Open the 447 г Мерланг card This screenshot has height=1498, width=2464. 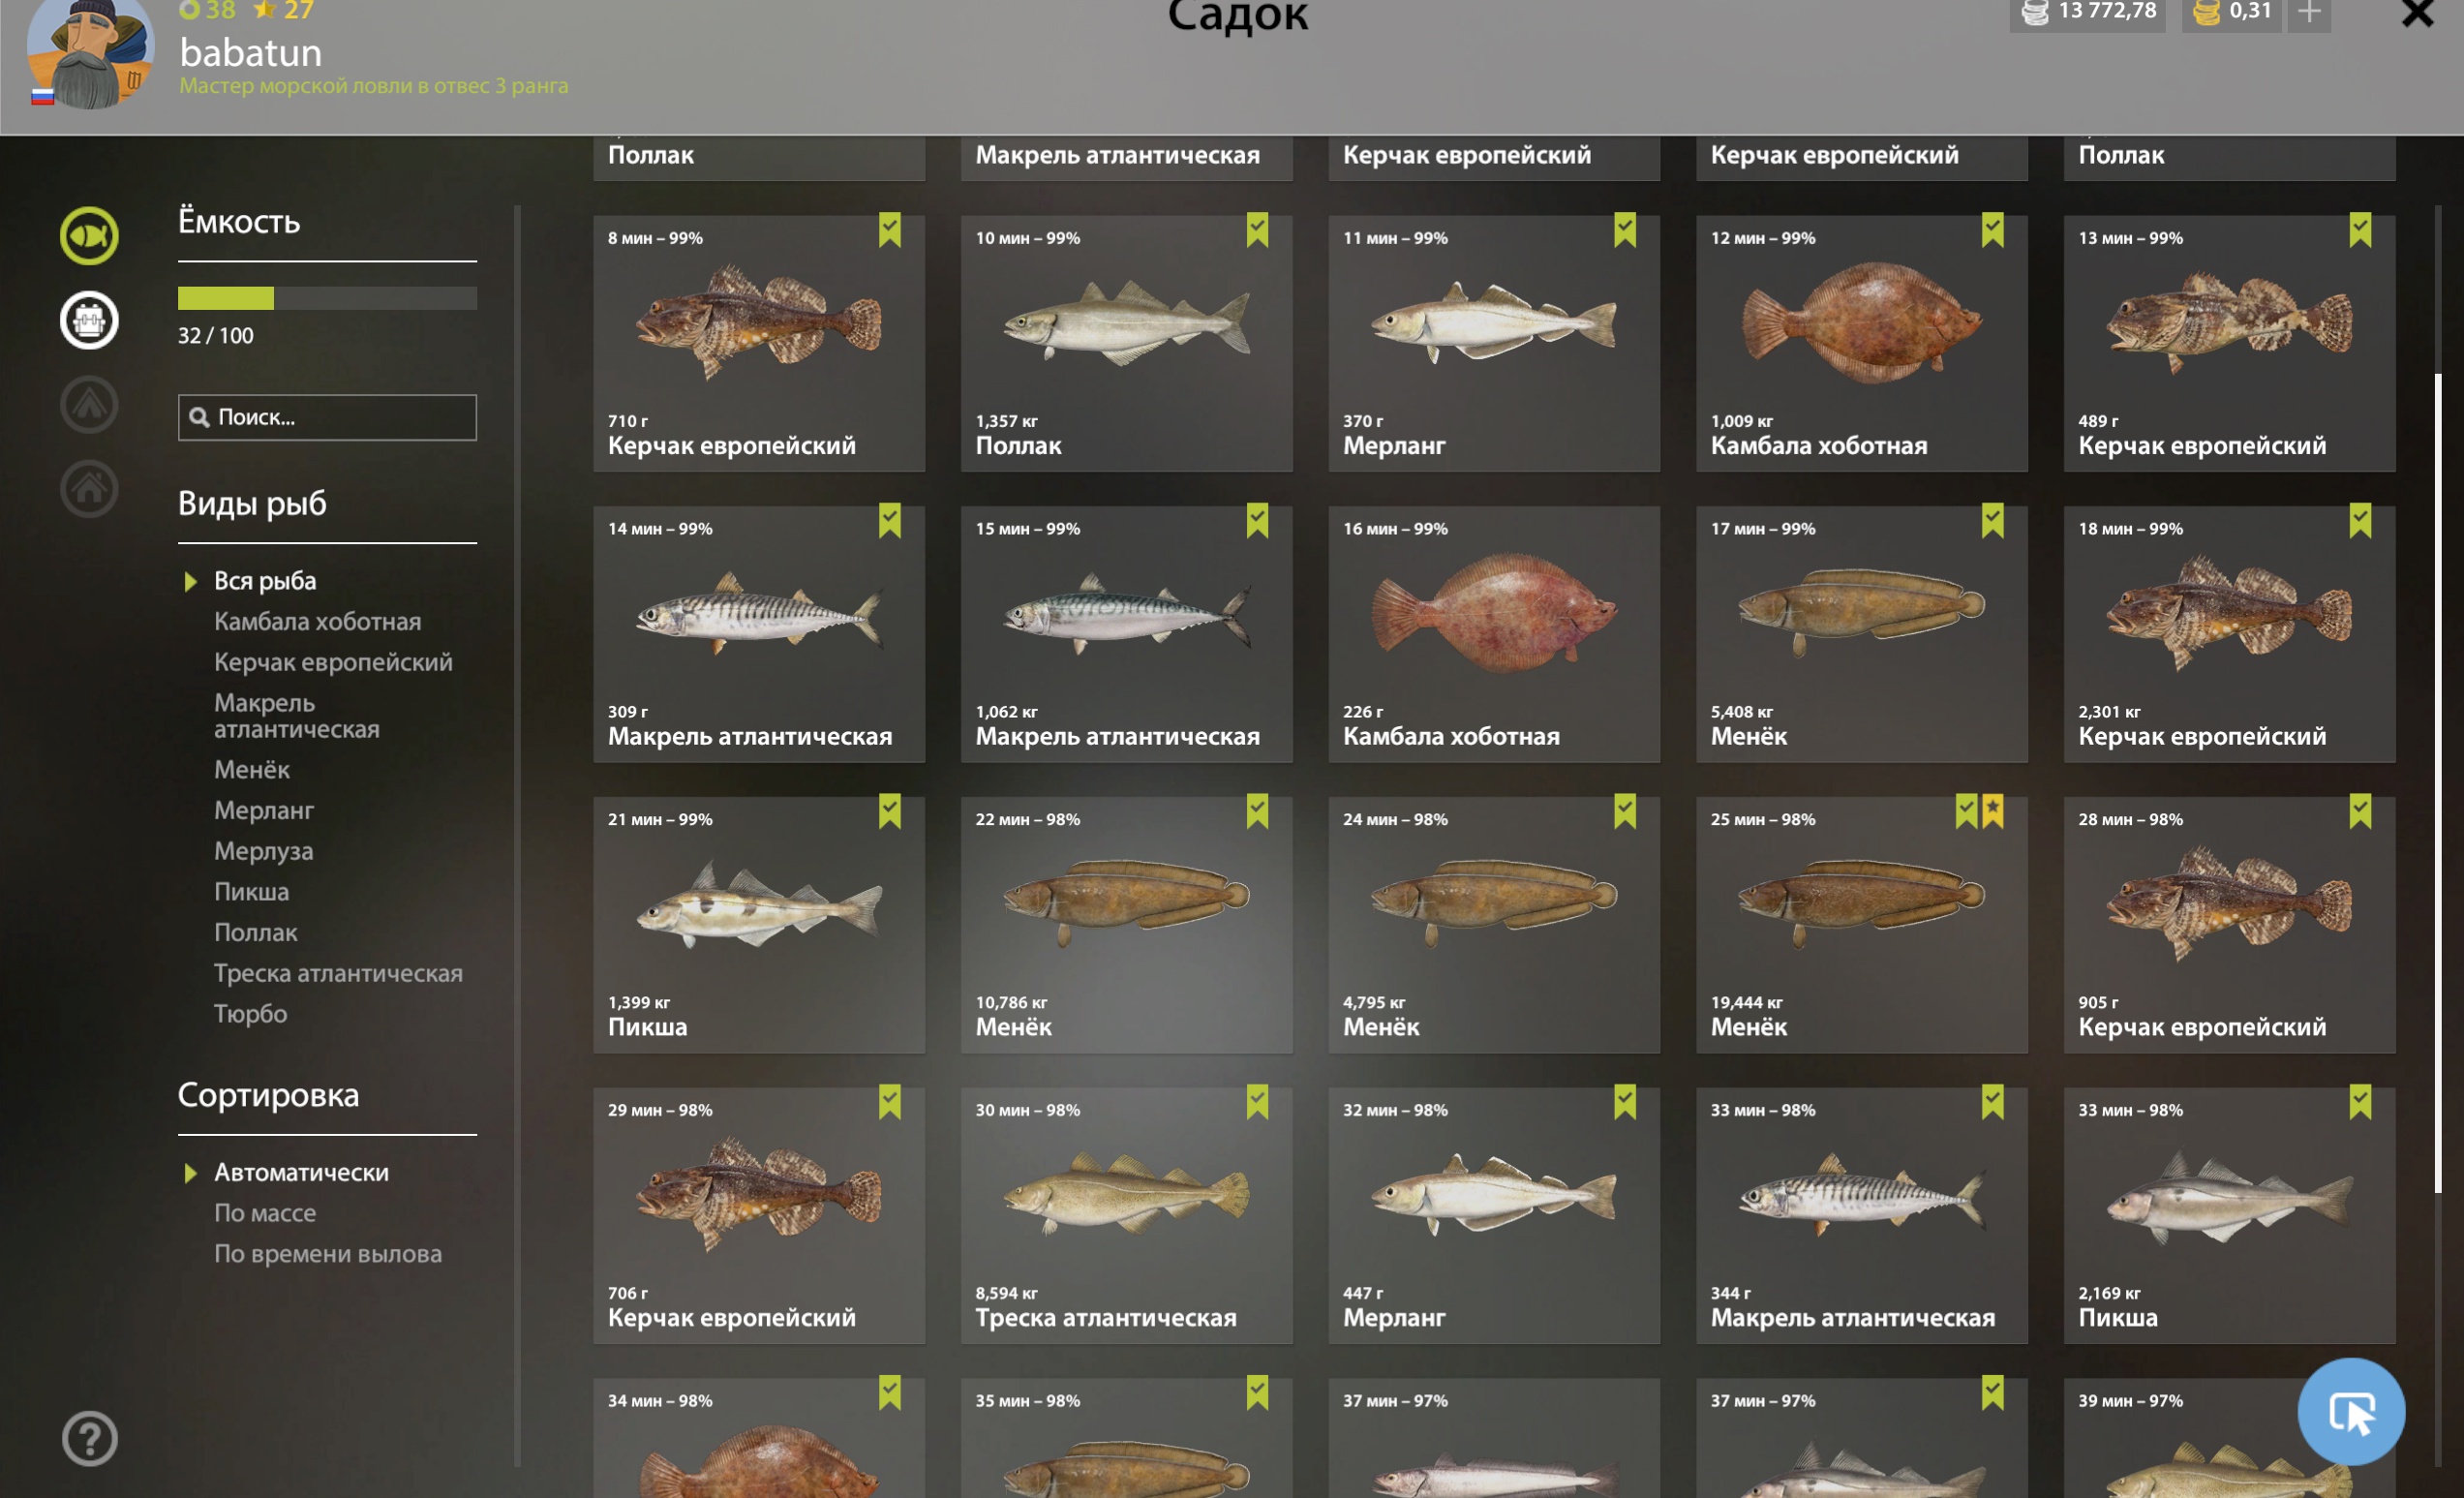[x=1494, y=1216]
